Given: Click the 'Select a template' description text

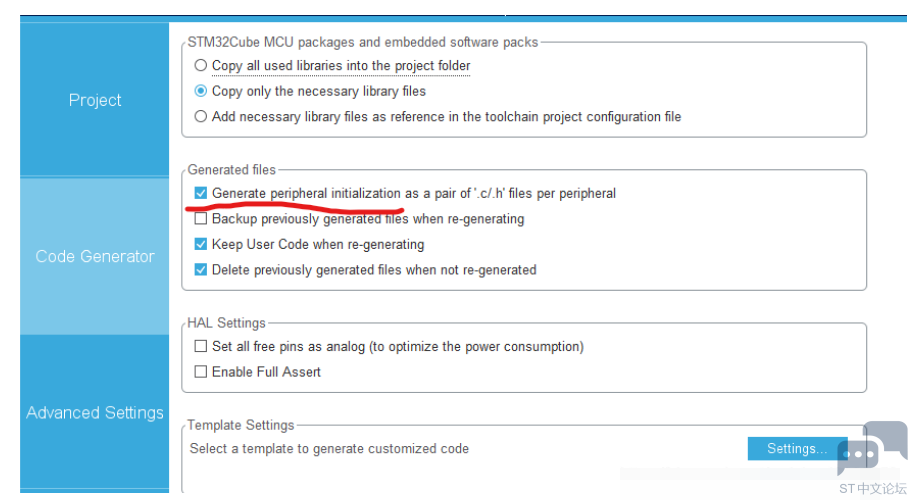Looking at the screenshot, I should pos(329,449).
